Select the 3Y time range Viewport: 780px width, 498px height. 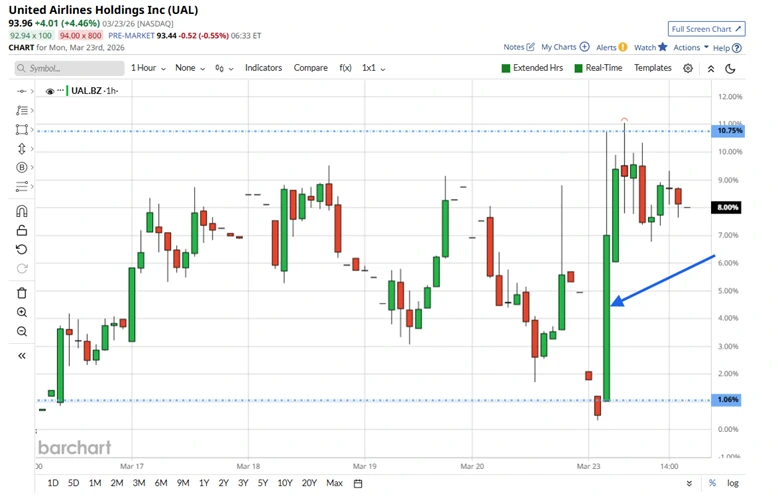[x=243, y=483]
